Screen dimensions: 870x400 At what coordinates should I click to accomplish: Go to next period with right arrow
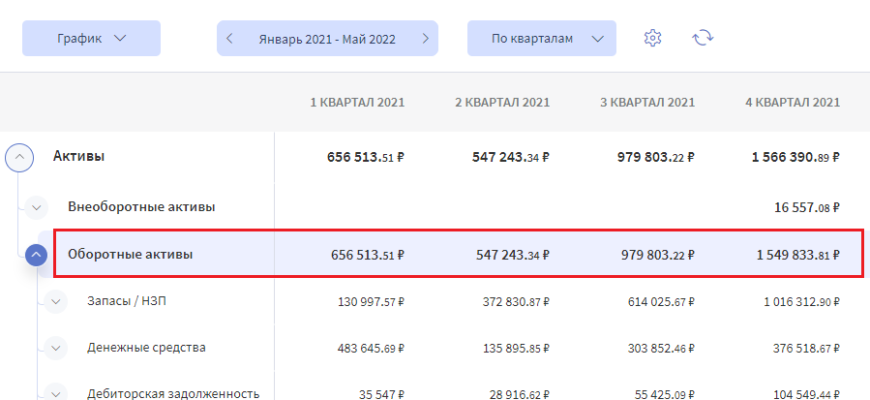[x=425, y=39]
